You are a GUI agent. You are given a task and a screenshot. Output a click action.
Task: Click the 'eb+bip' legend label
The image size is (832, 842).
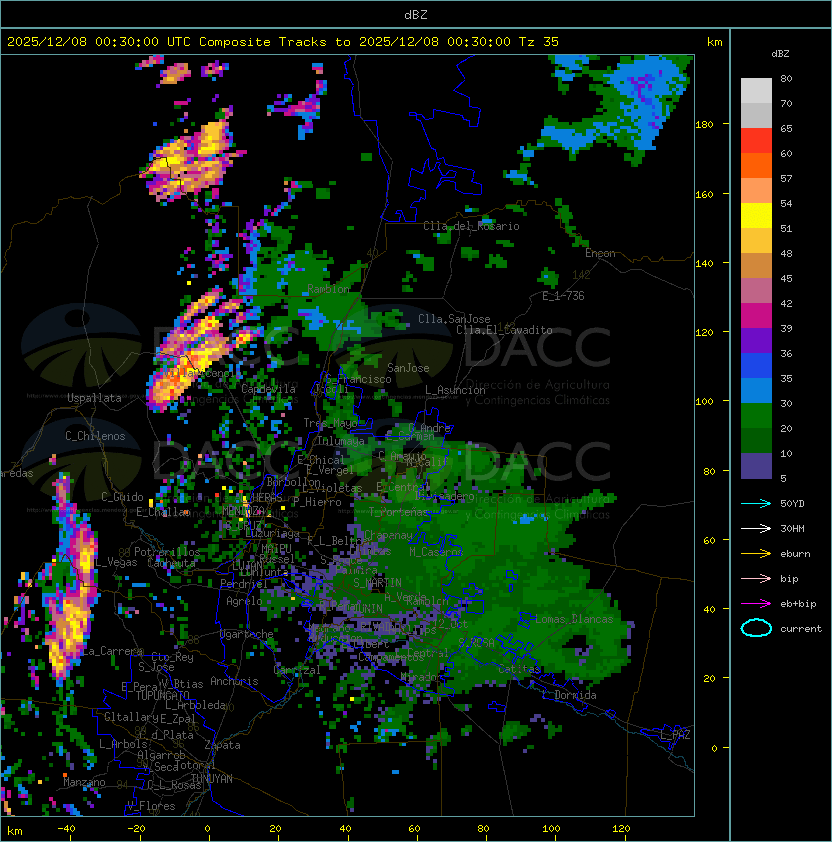click(798, 604)
